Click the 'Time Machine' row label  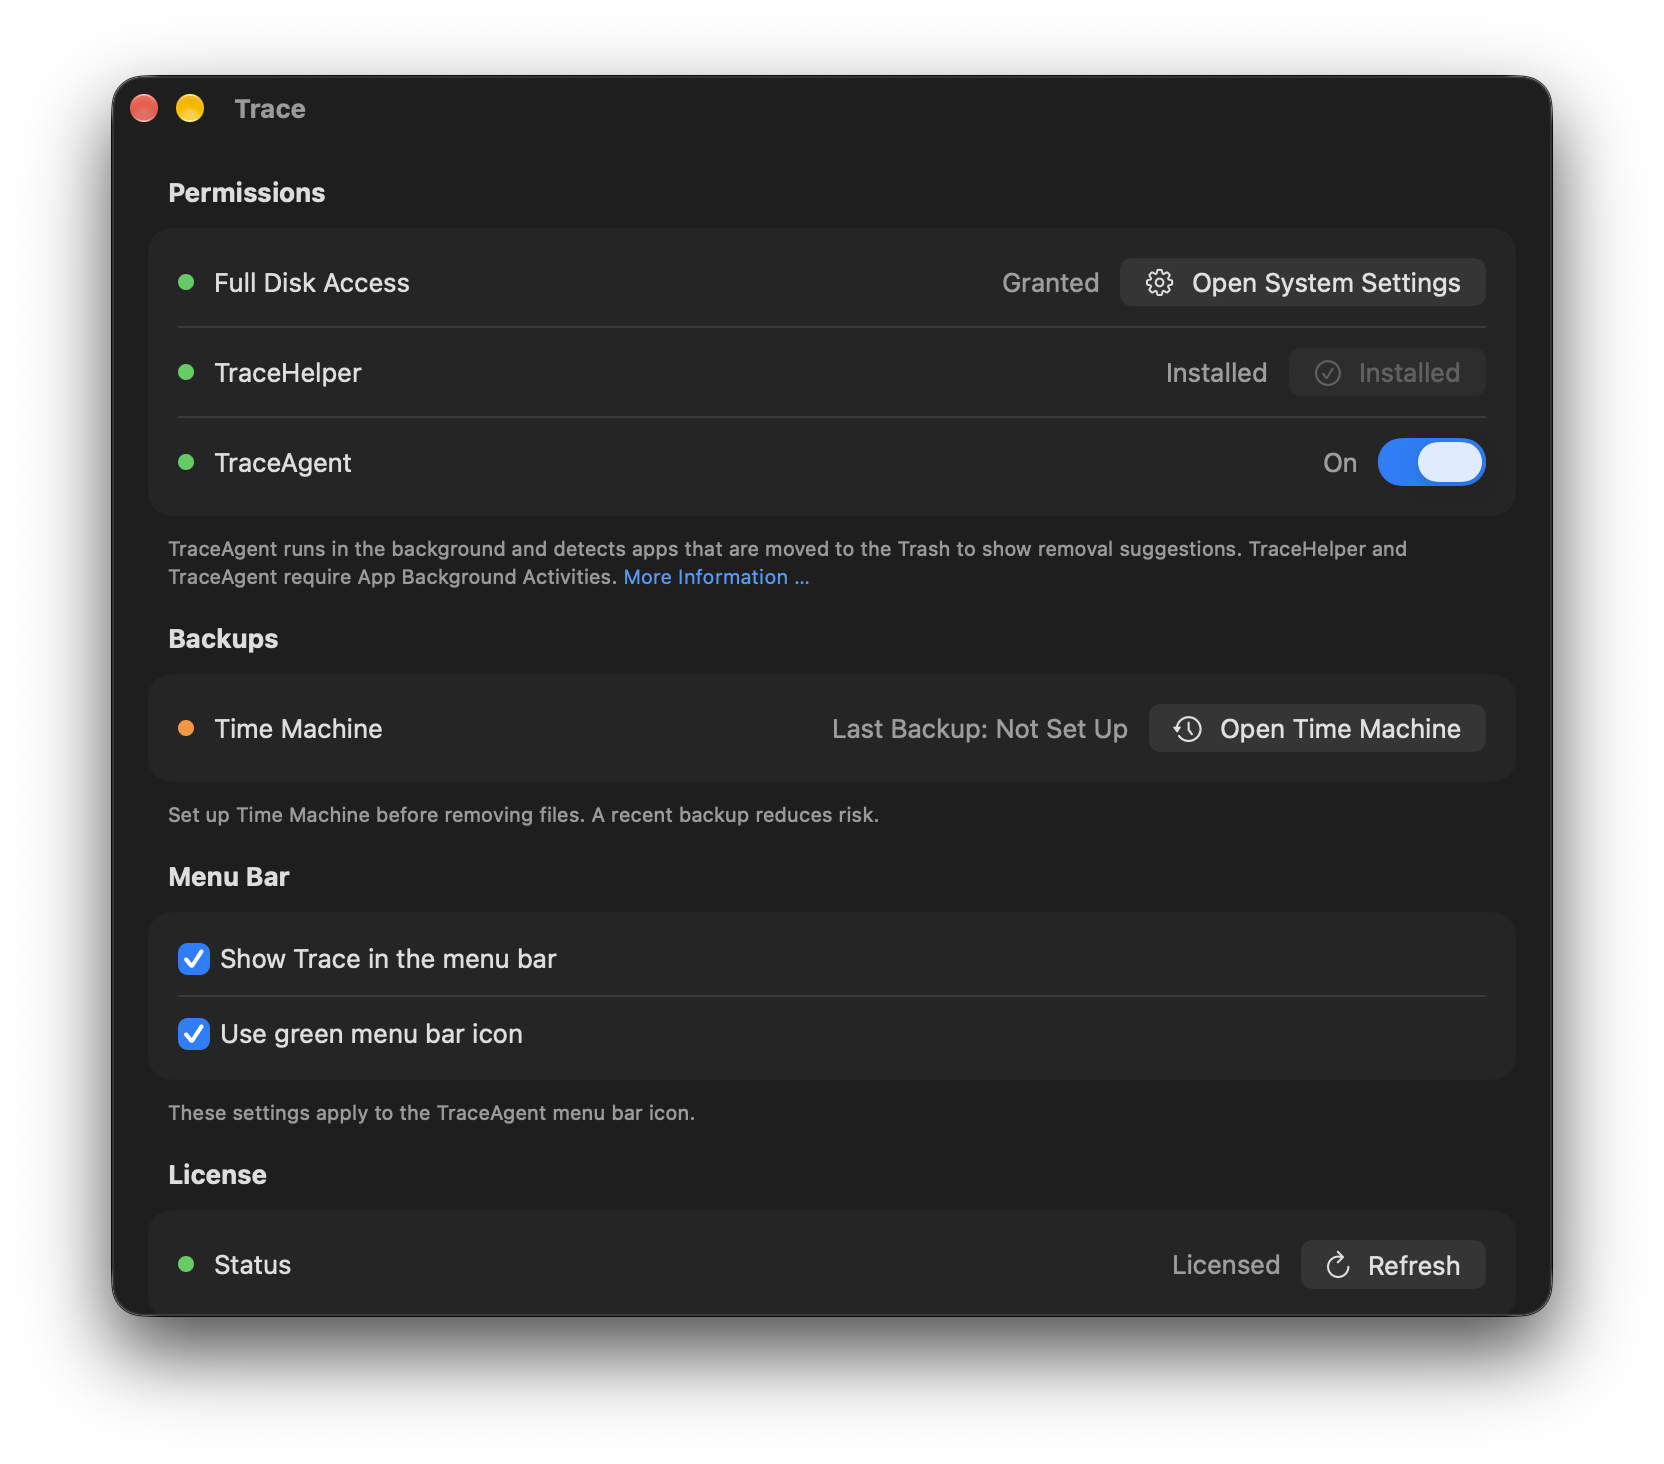(298, 729)
